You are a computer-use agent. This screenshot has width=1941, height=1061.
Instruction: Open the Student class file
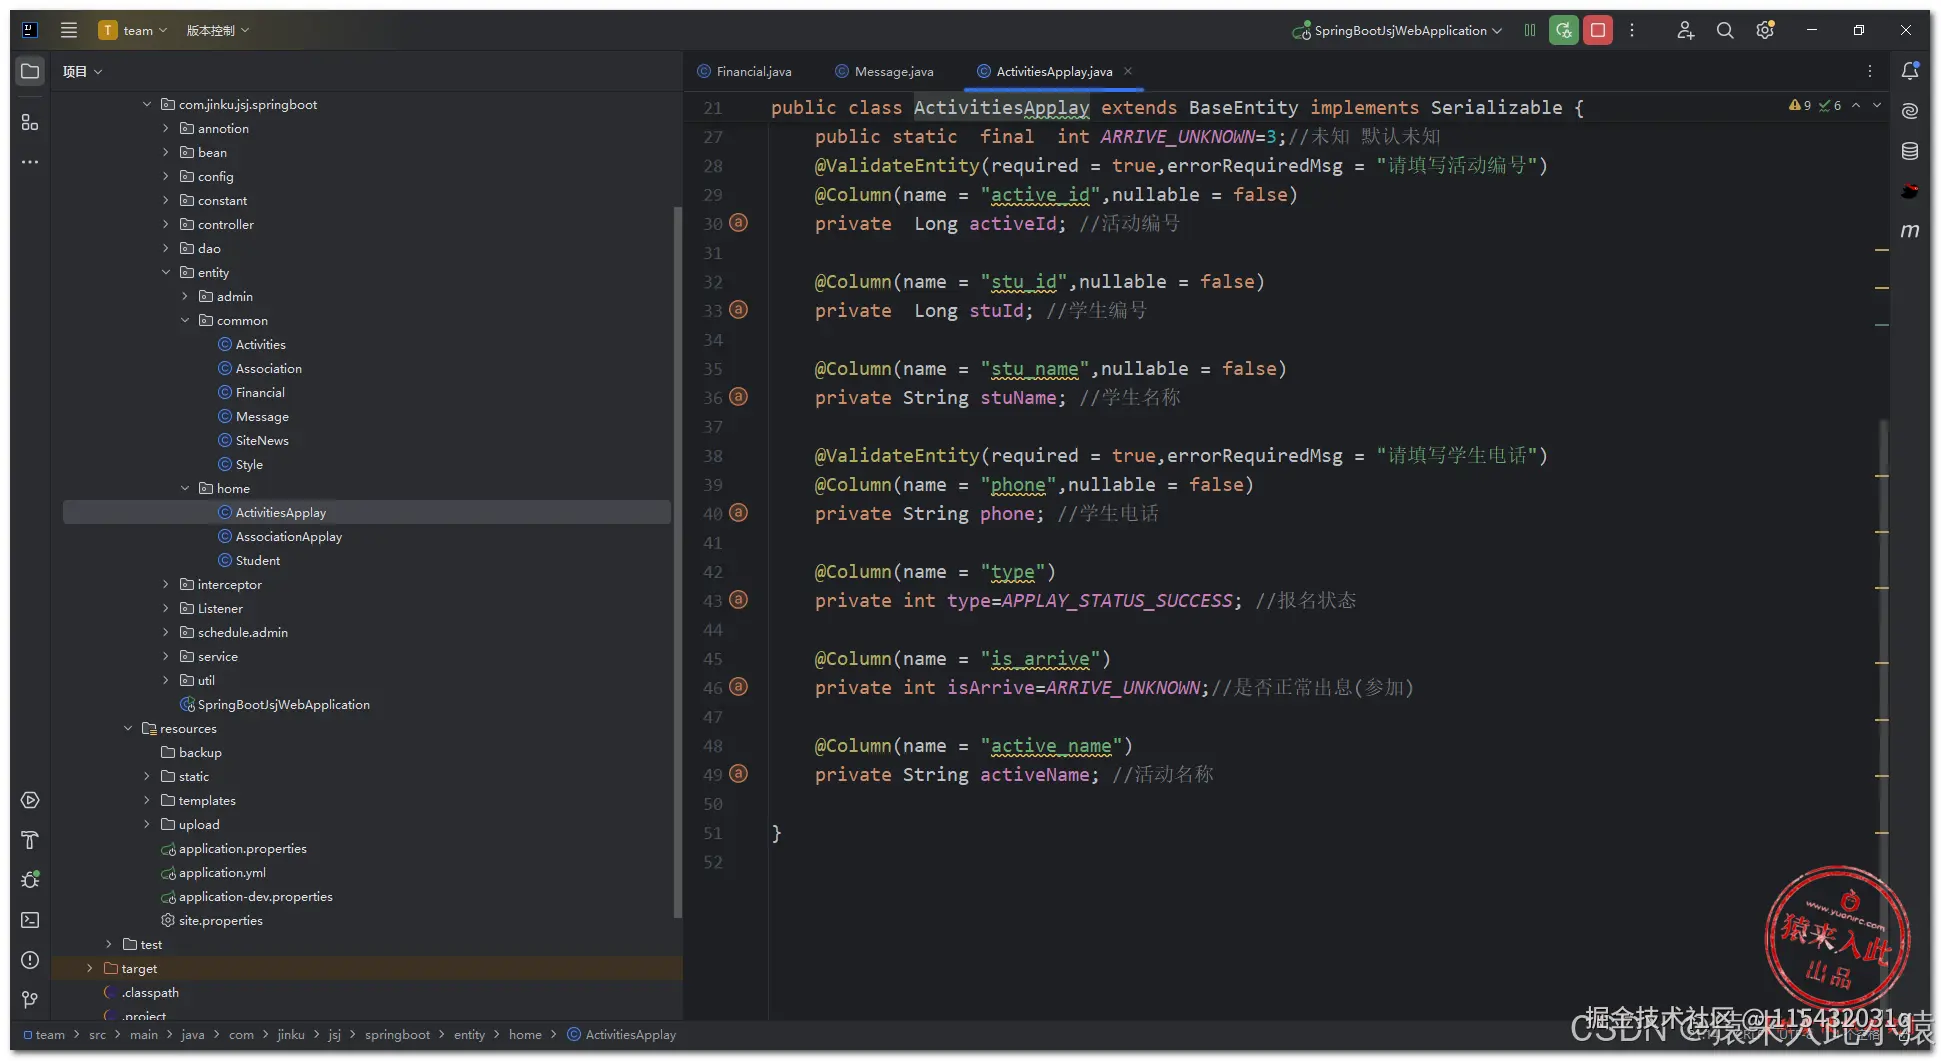tap(257, 560)
